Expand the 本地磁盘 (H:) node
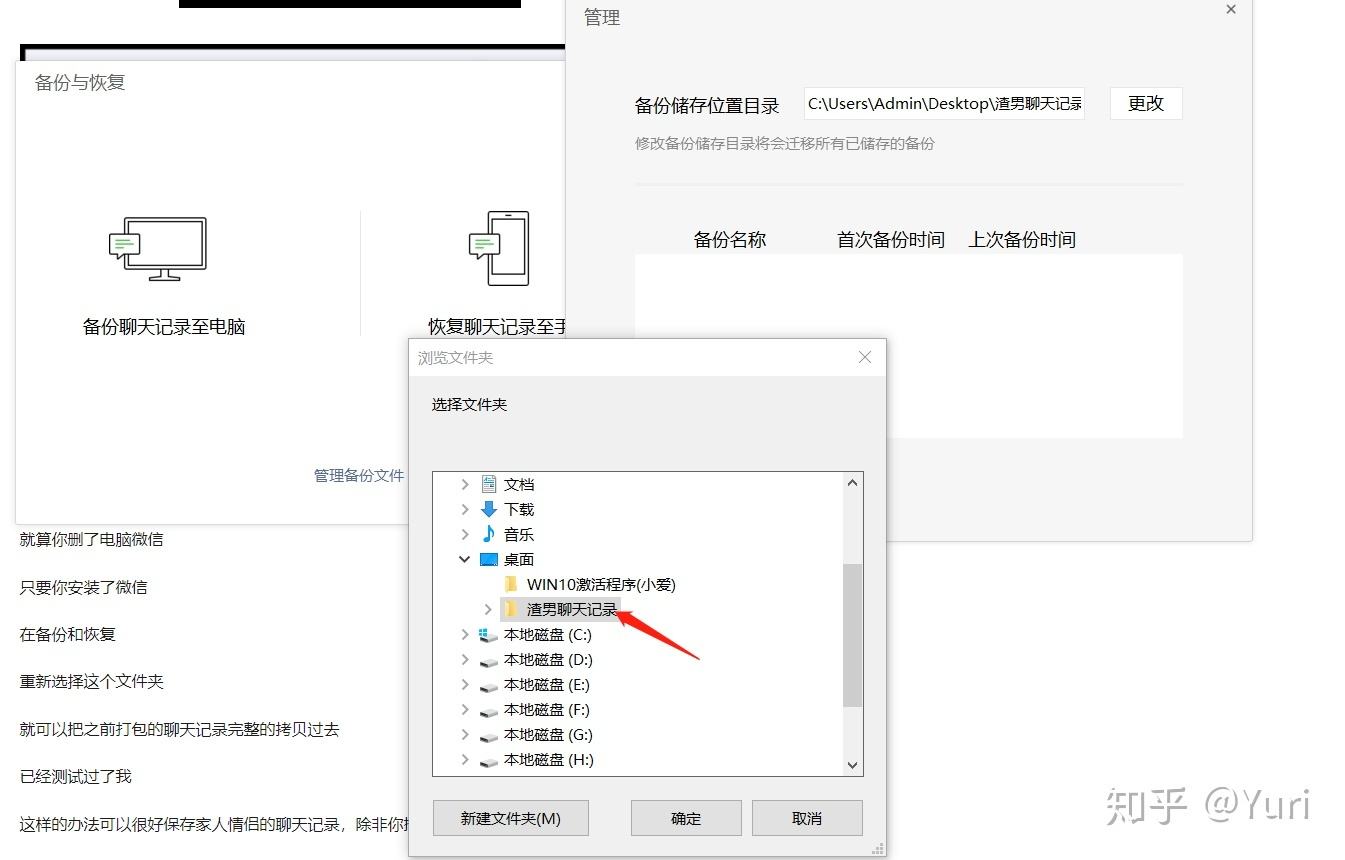This screenshot has height=860, width=1345. (464, 760)
